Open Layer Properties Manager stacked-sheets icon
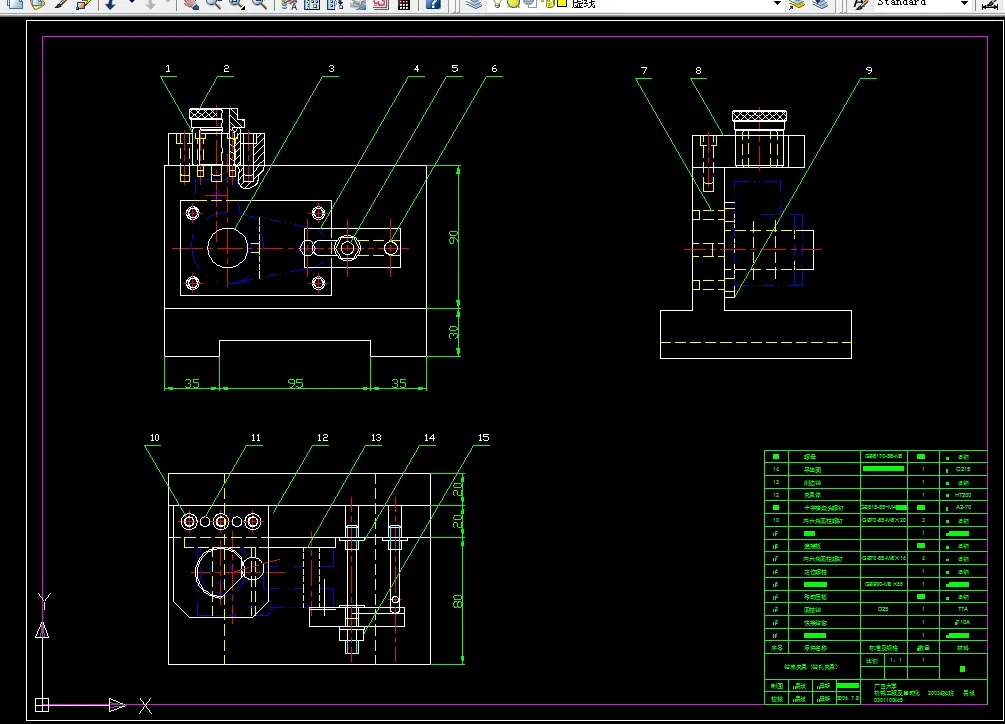The height and width of the screenshot is (724, 1005). (474, 4)
